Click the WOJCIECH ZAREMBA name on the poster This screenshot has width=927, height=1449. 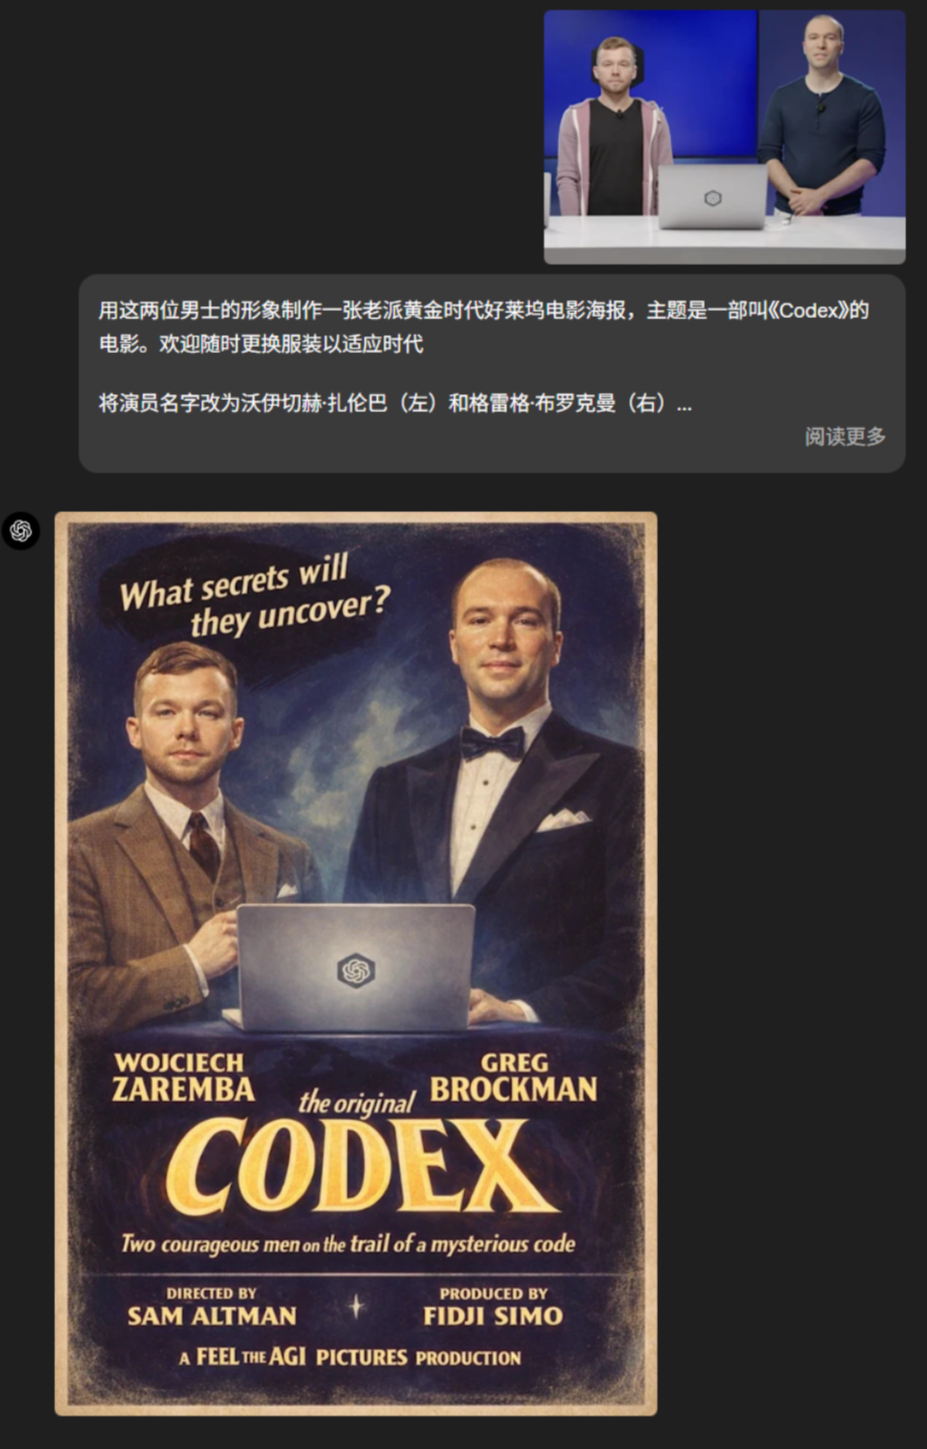pos(183,1077)
